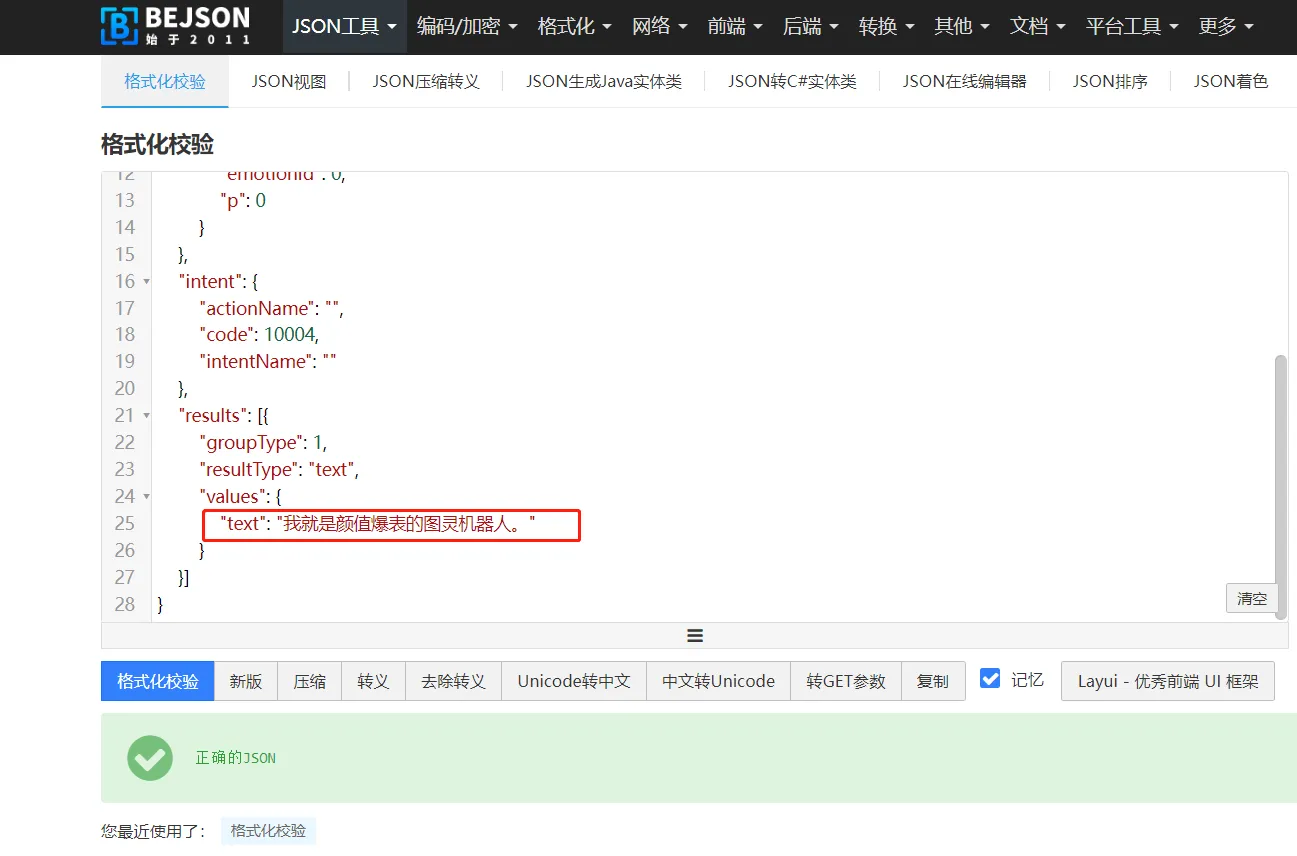
Task: Click line number 28 in the gutter
Action: tap(125, 604)
